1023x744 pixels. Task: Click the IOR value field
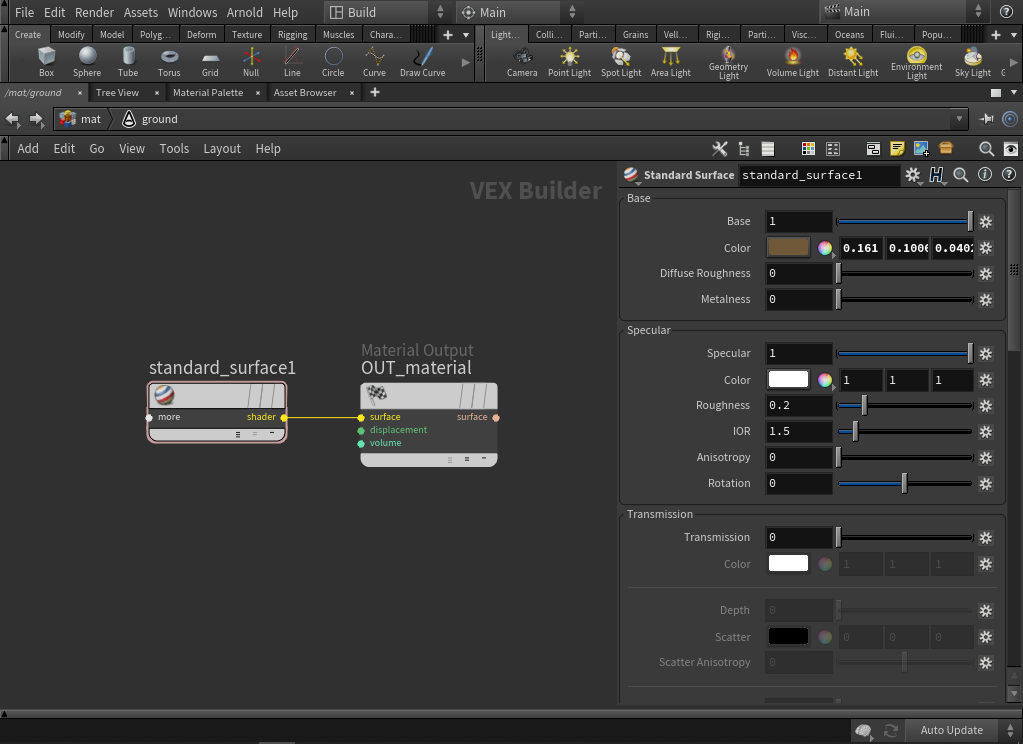pos(799,431)
